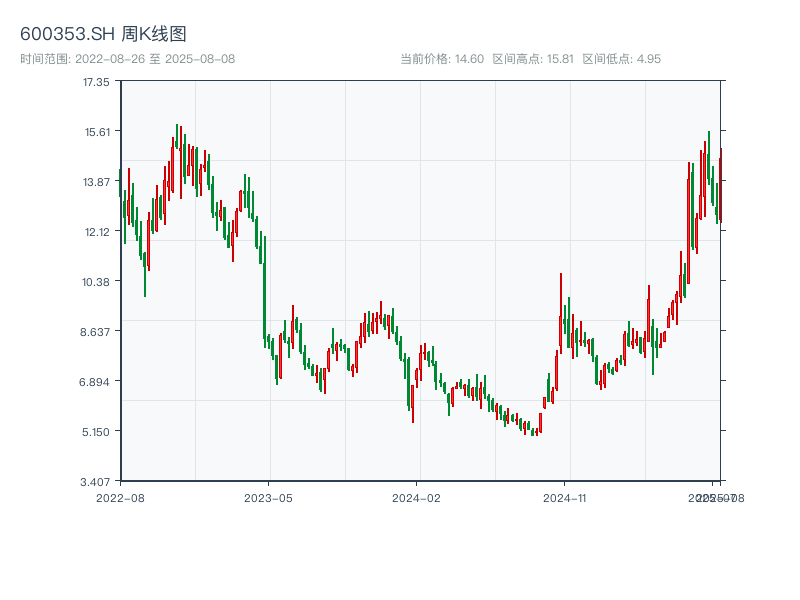Click the y-axis label 12.12
The width and height of the screenshot is (800, 600).
(x=97, y=232)
